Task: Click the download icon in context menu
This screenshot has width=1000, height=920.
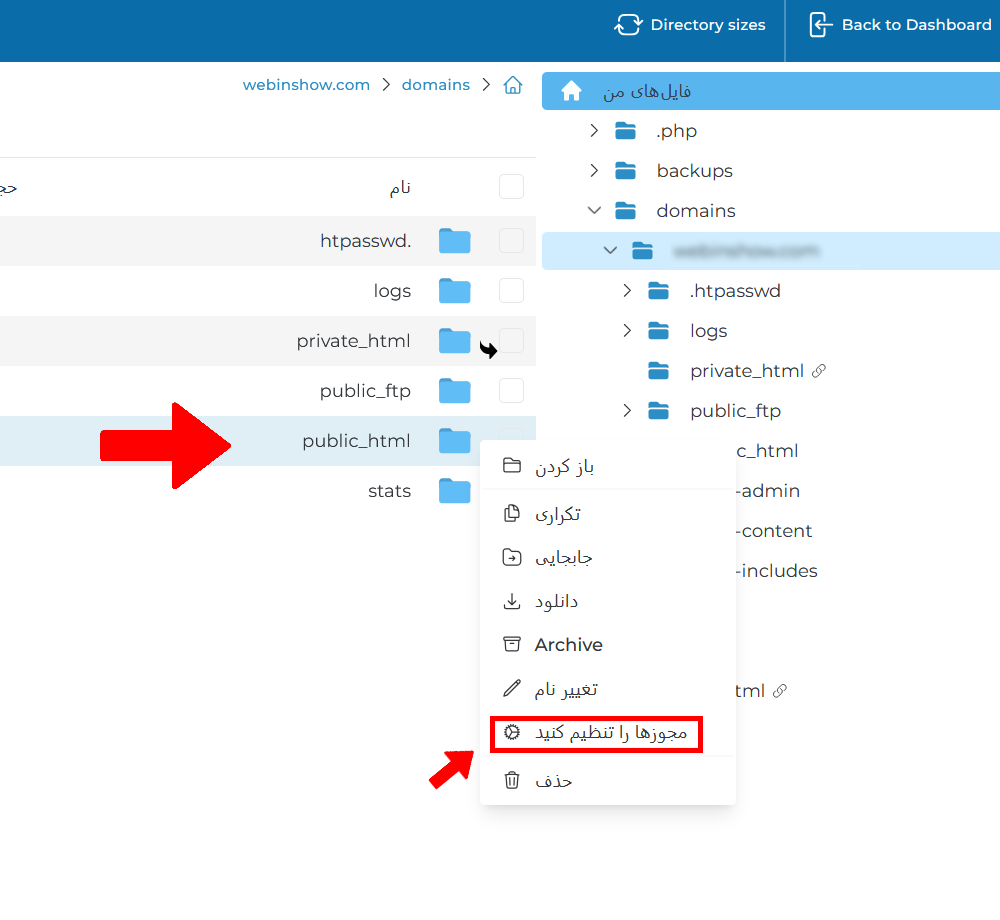Action: [x=512, y=601]
